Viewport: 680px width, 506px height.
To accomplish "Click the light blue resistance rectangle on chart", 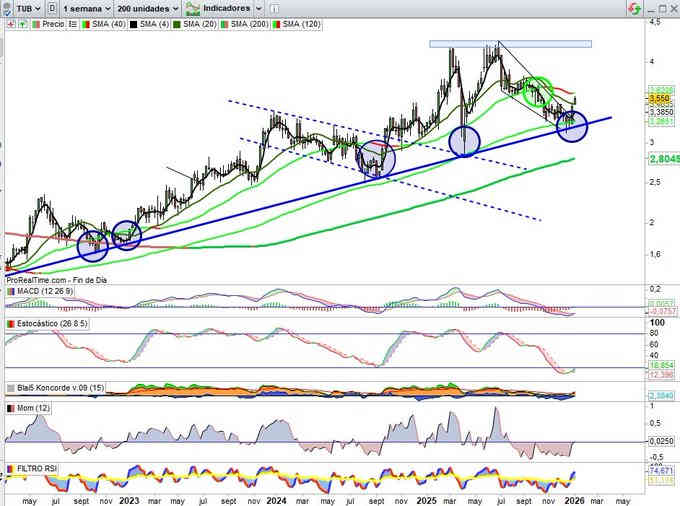I will pyautogui.click(x=510, y=44).
